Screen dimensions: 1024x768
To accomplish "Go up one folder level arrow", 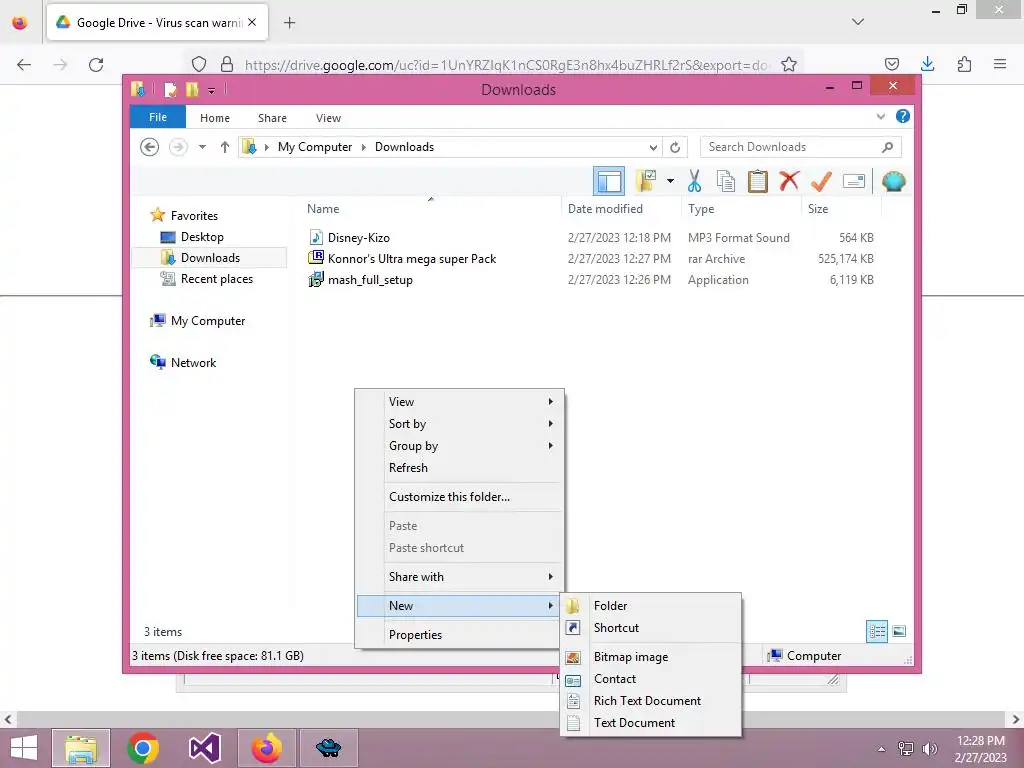I will point(225,147).
